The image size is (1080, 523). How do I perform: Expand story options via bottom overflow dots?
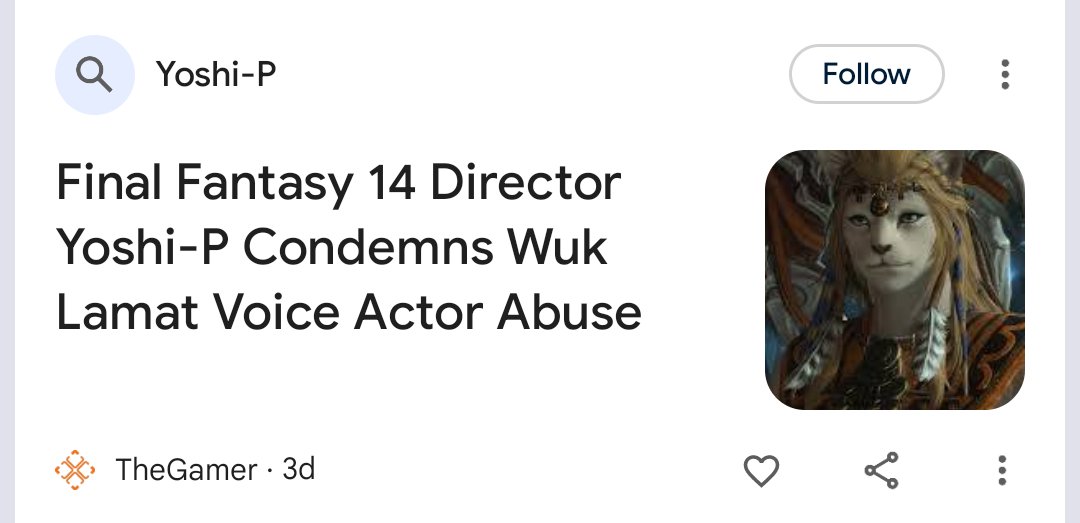click(x=1002, y=471)
